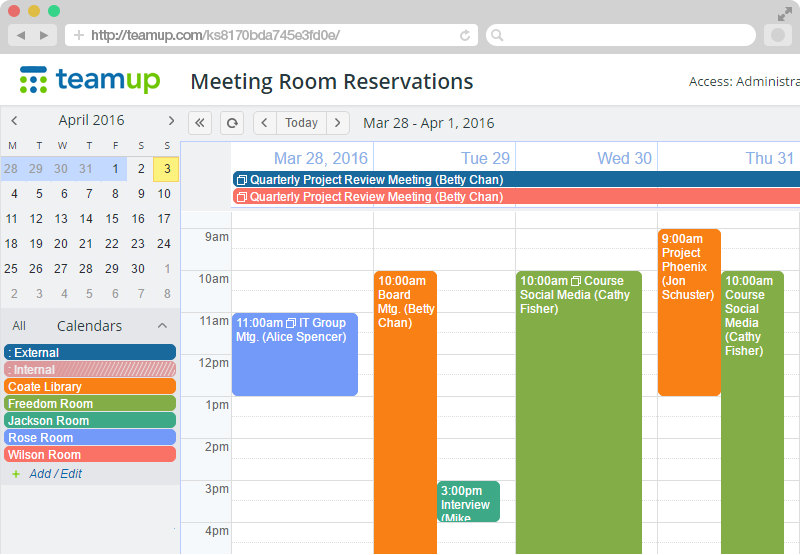800x555 pixels.
Task: Click the plus icon in the address bar
Action: coord(79,35)
